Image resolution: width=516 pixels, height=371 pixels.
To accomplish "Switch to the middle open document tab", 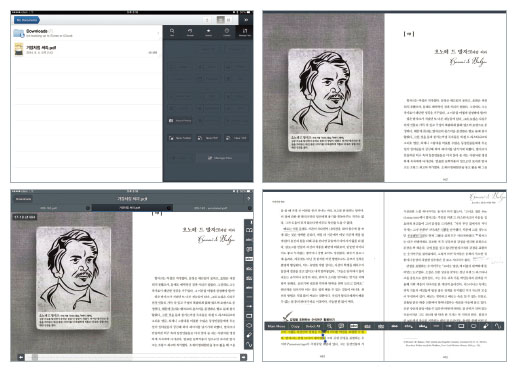I will (130, 208).
